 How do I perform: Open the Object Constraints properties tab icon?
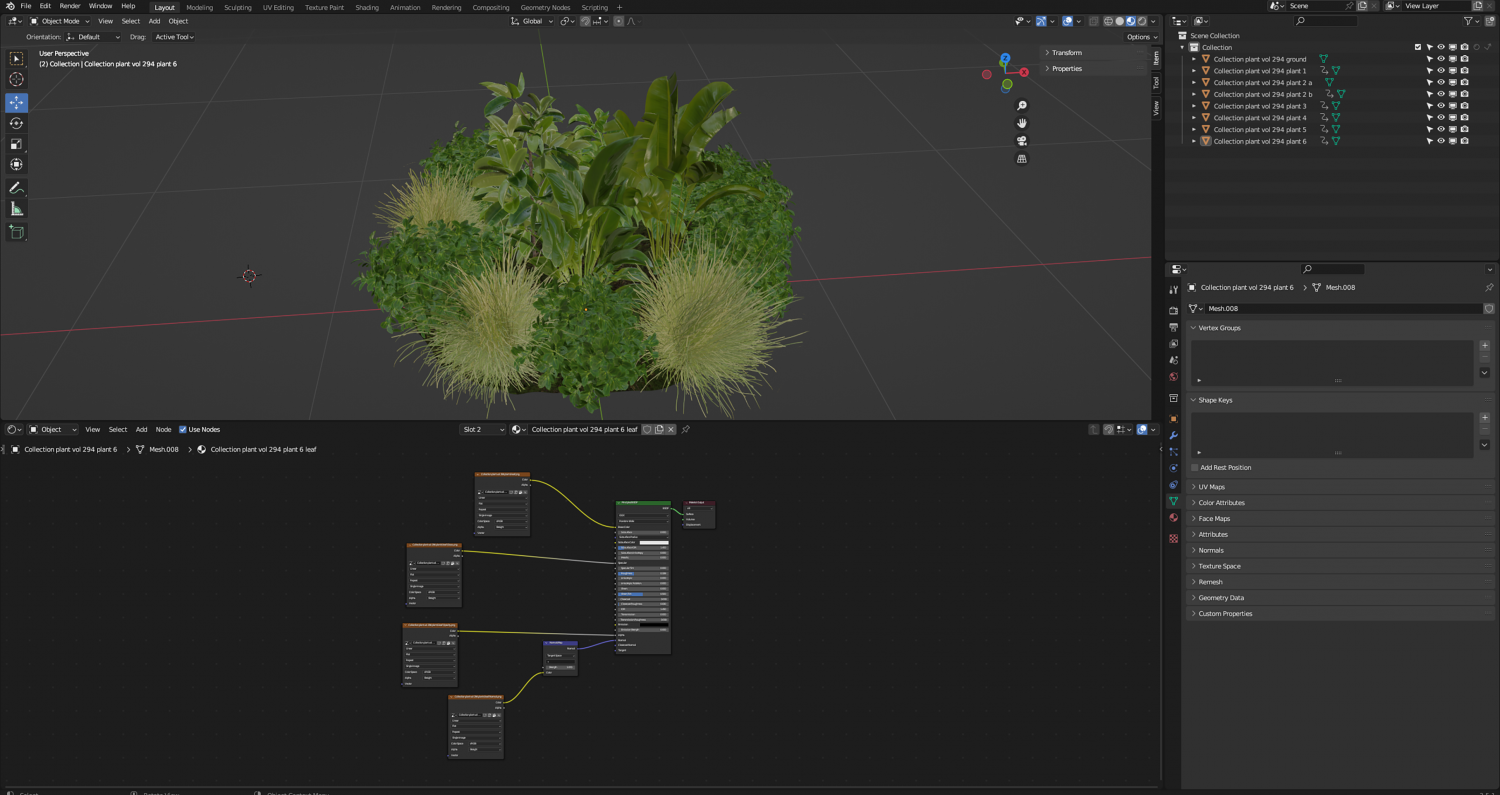click(1174, 485)
